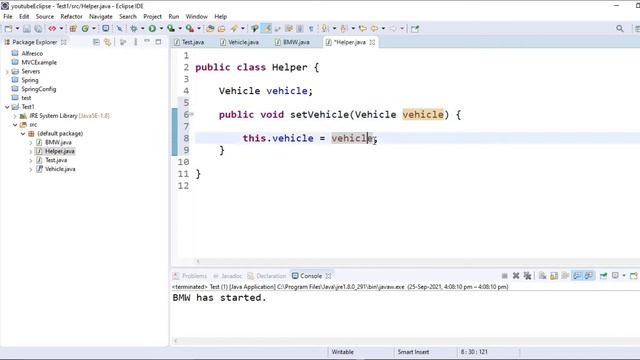Click 'BMW has started.' console output
The height and width of the screenshot is (360, 640).
click(219, 298)
